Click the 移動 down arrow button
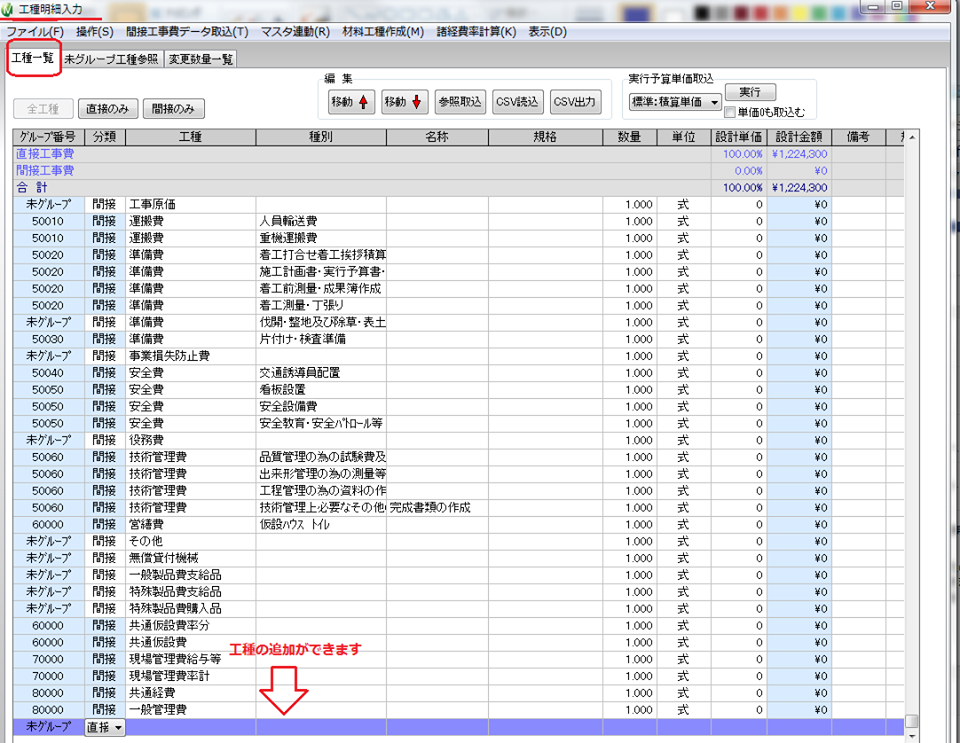This screenshot has height=743, width=960. coord(403,102)
